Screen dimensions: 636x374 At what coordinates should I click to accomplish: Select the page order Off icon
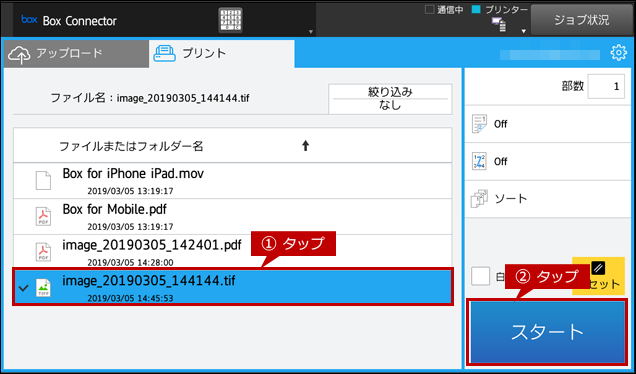pos(479,161)
